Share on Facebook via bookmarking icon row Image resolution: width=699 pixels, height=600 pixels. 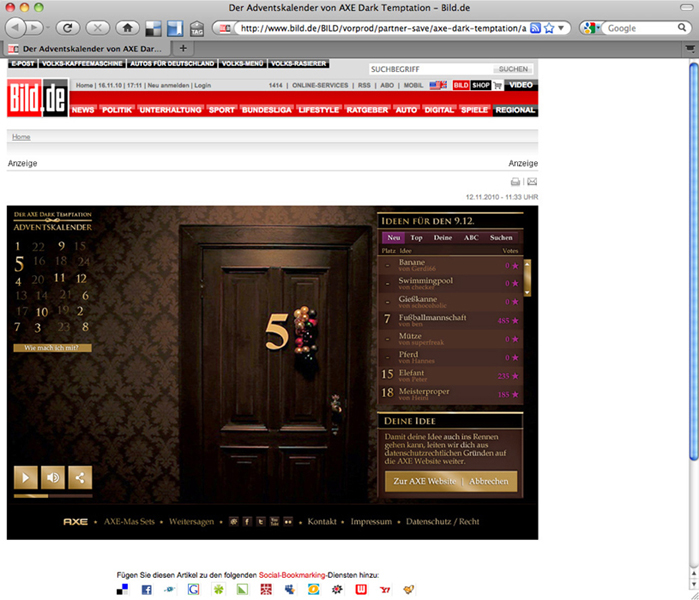point(146,590)
